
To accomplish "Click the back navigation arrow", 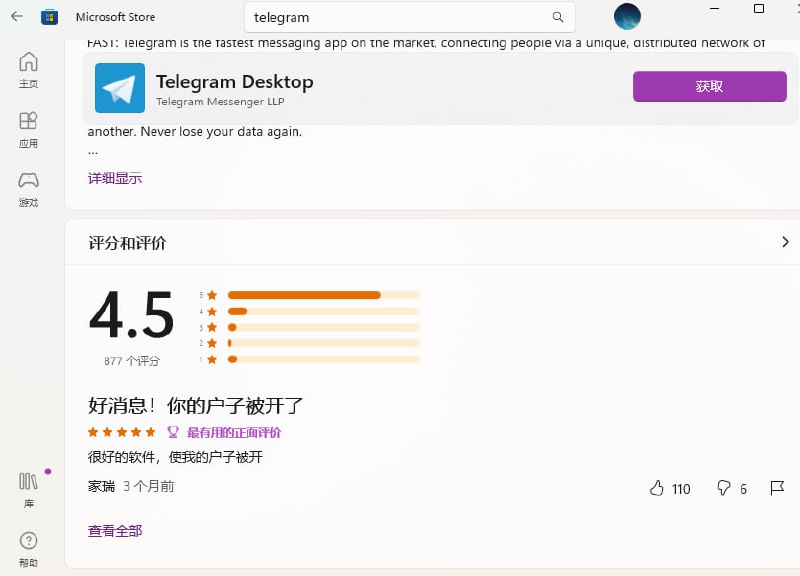I will 16,16.
